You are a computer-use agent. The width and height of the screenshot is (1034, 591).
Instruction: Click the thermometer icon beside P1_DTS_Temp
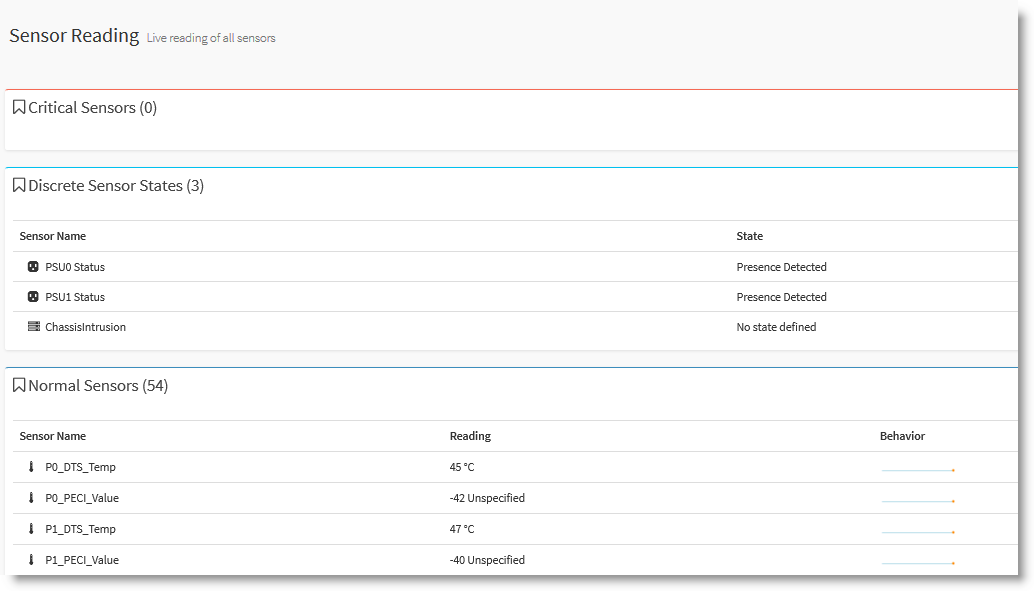pyautogui.click(x=31, y=529)
